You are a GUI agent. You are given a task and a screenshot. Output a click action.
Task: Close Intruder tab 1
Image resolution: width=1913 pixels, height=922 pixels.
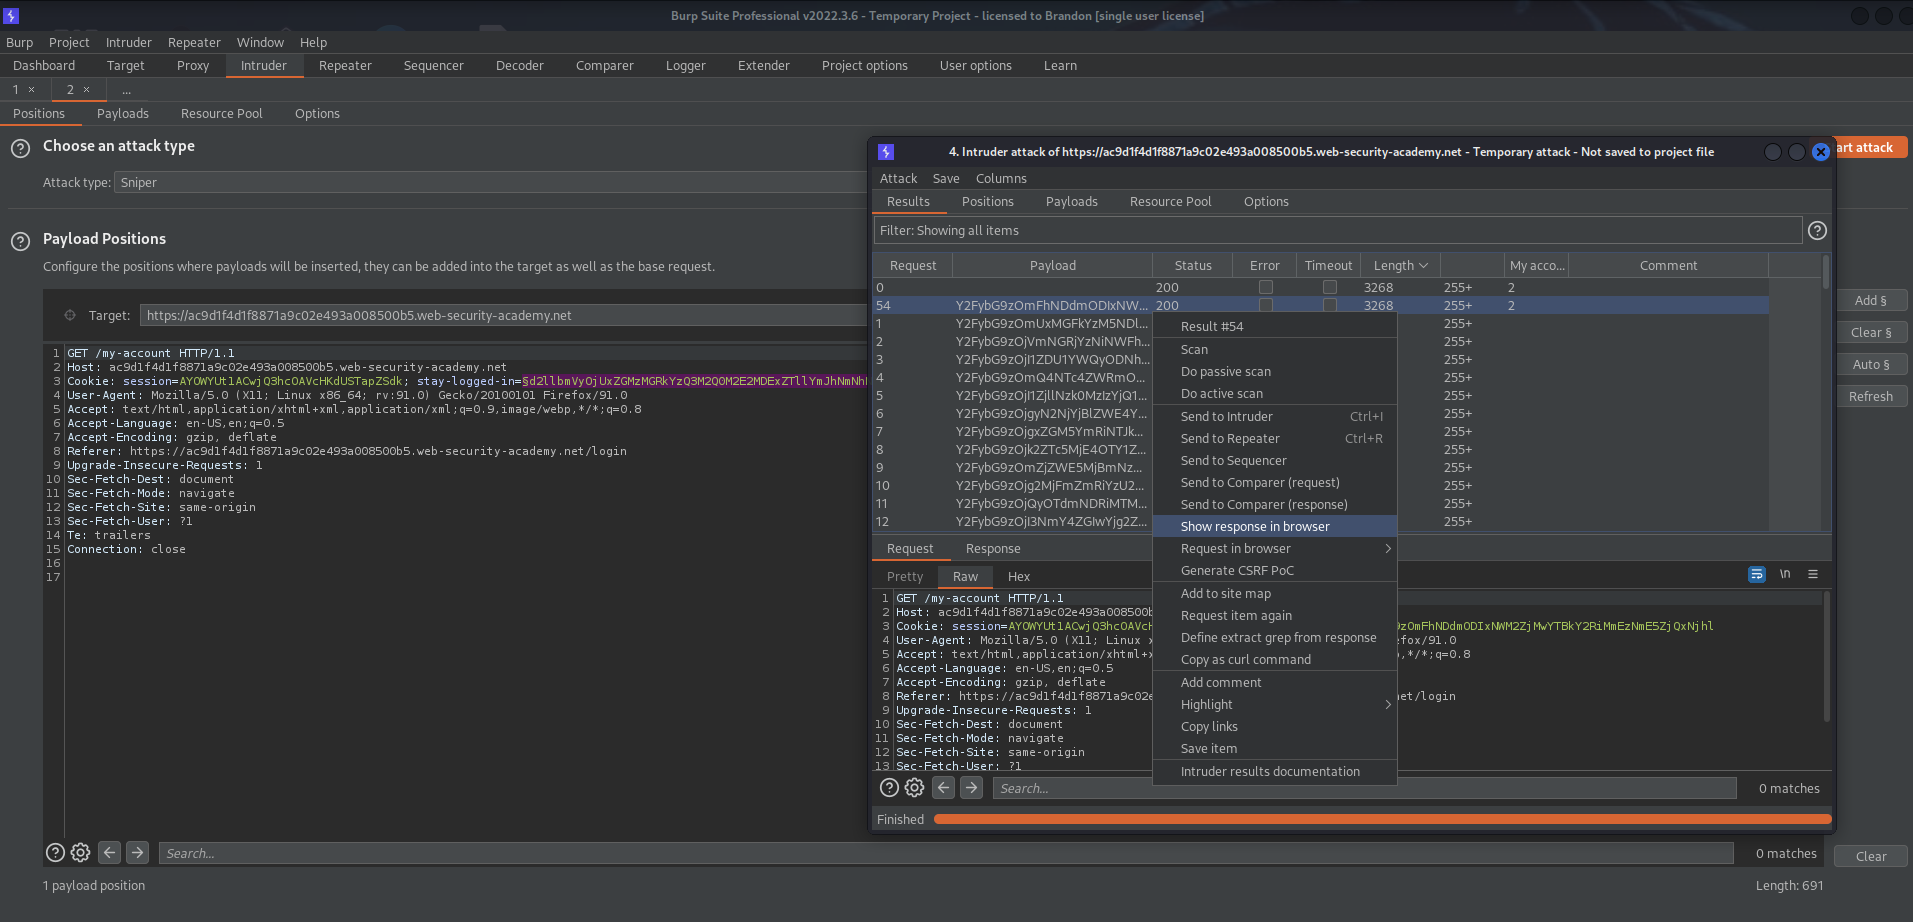click(31, 90)
